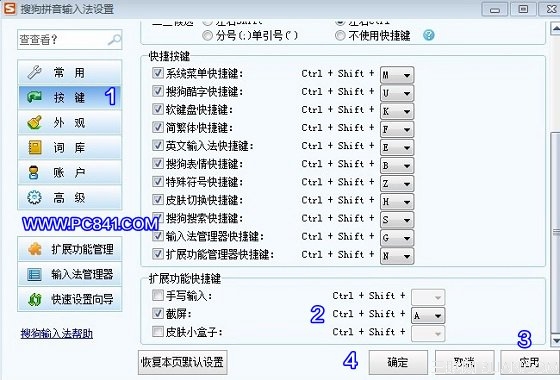This screenshot has height=380, width=560.
Task: Click the magnifier icon in search box
Action: coord(114,39)
